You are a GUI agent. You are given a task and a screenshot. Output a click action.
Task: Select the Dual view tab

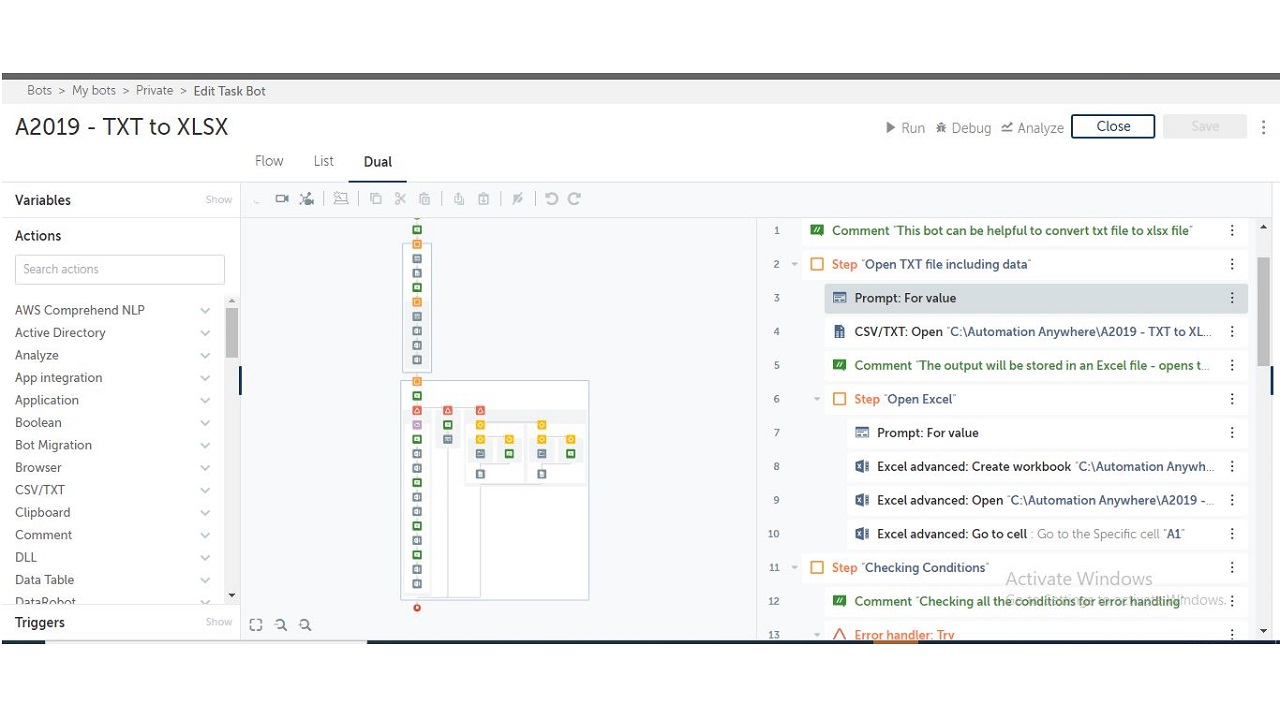pos(378,162)
